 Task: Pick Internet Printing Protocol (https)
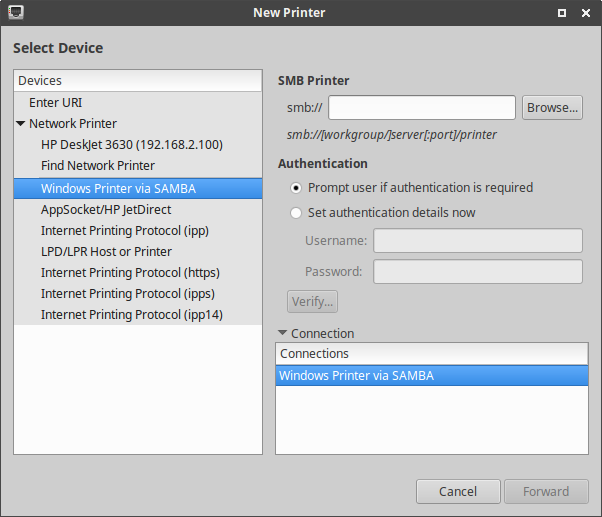coord(130,273)
